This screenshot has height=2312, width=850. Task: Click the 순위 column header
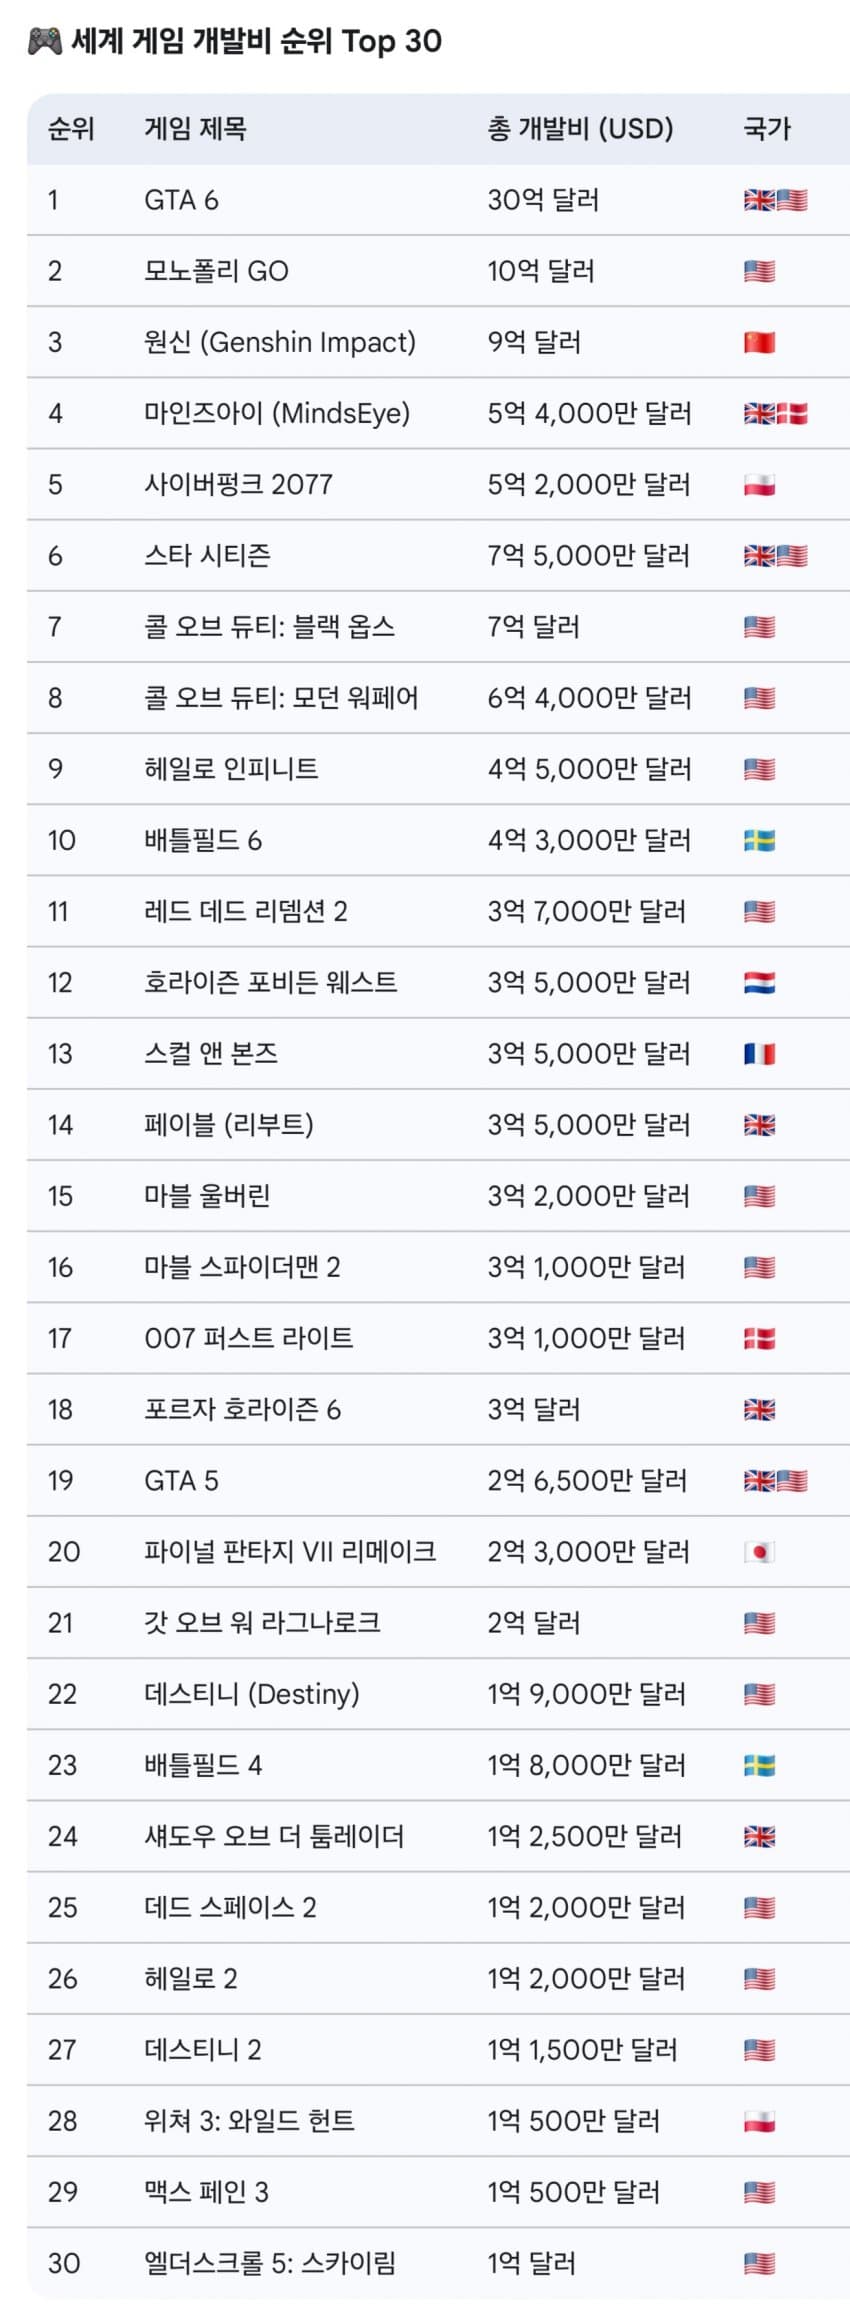(71, 129)
